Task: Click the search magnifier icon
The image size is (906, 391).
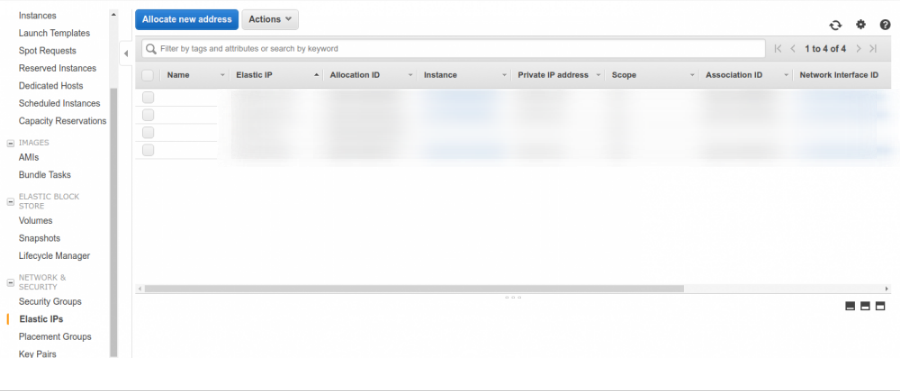Action: (151, 49)
